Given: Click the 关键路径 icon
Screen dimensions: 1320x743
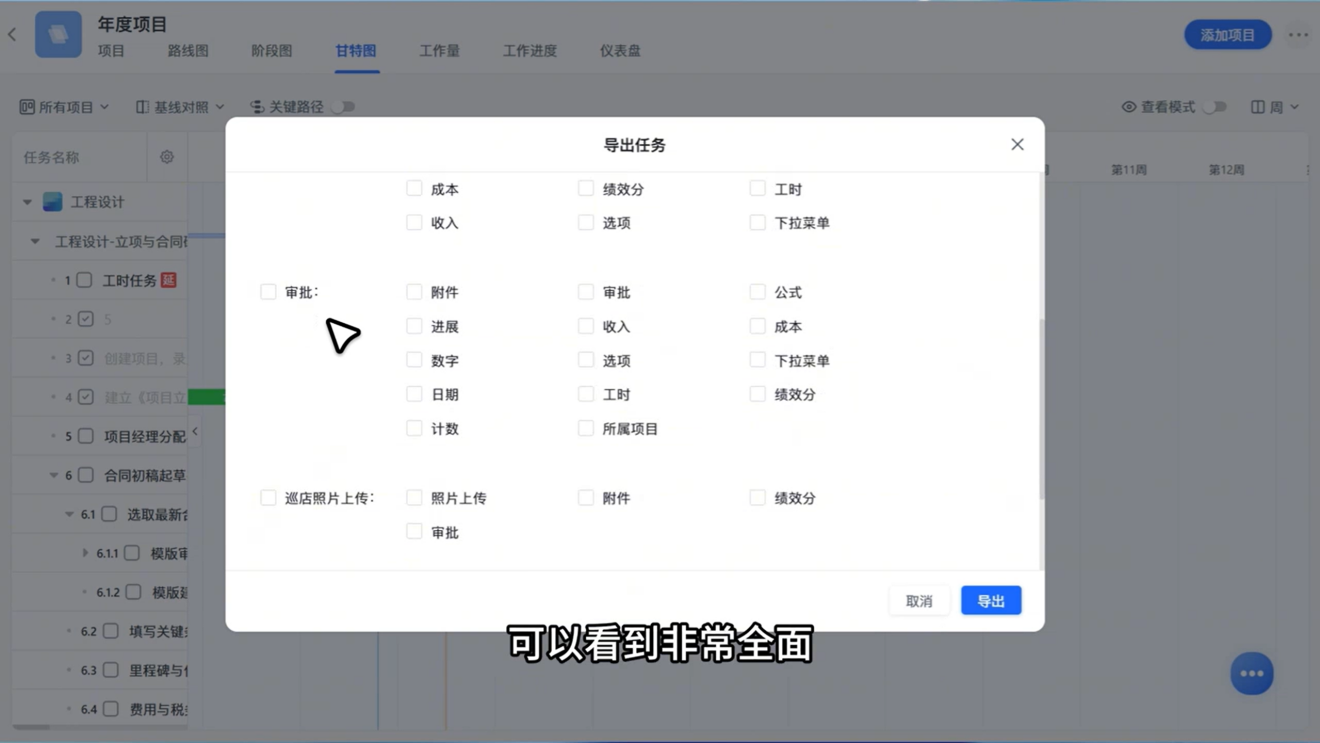Looking at the screenshot, I should pyautogui.click(x=257, y=107).
